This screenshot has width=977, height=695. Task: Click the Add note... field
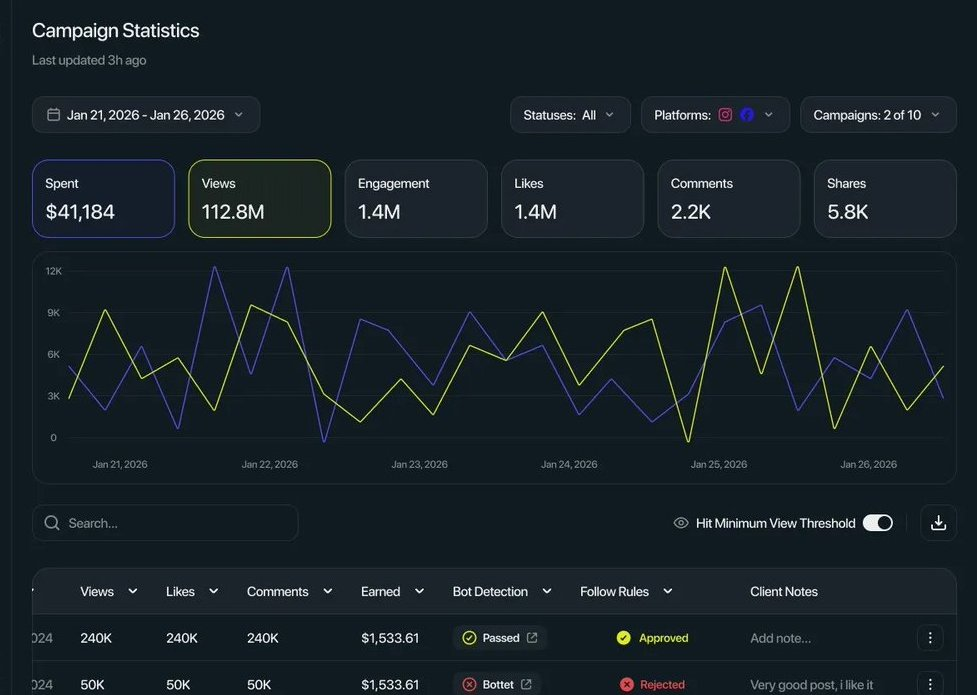(x=781, y=638)
